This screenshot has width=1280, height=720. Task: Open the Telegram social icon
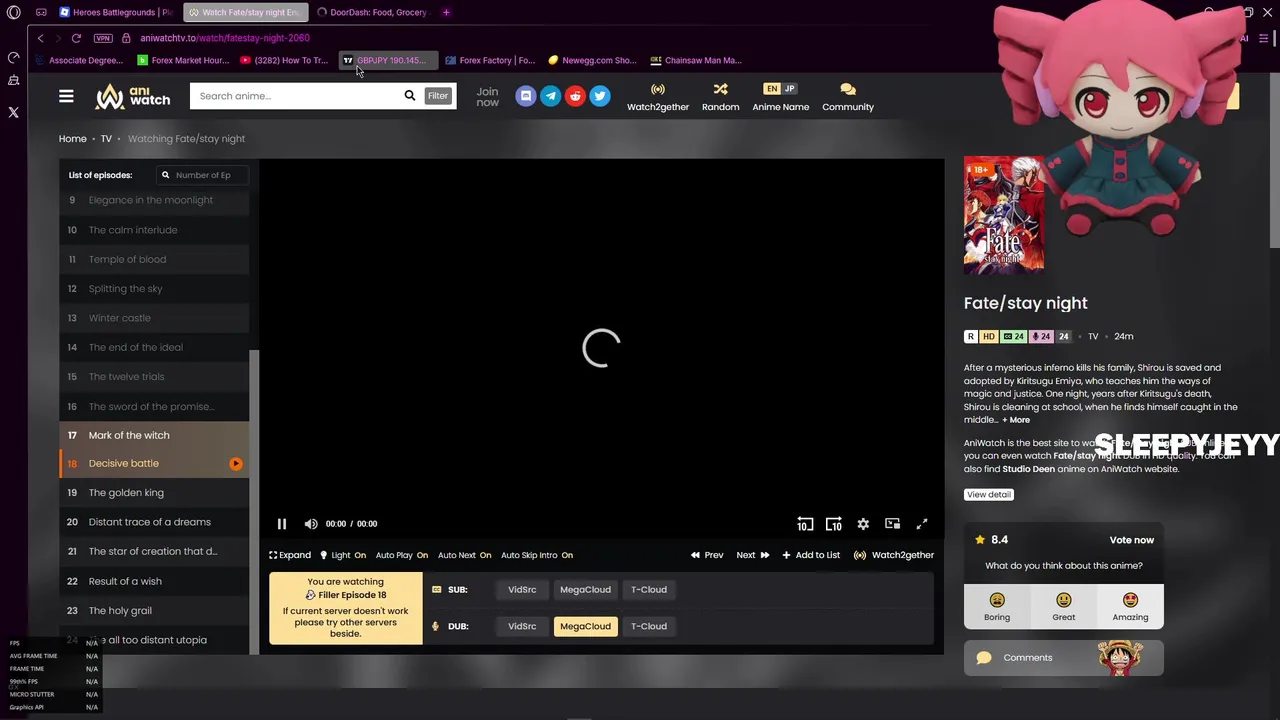[x=550, y=96]
